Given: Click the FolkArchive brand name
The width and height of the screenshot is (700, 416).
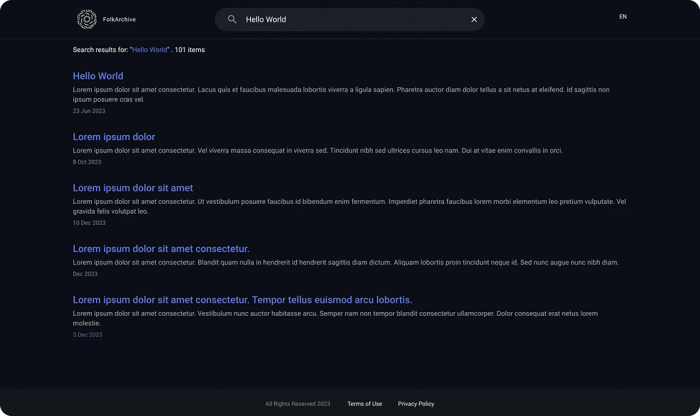Looking at the screenshot, I should (119, 20).
